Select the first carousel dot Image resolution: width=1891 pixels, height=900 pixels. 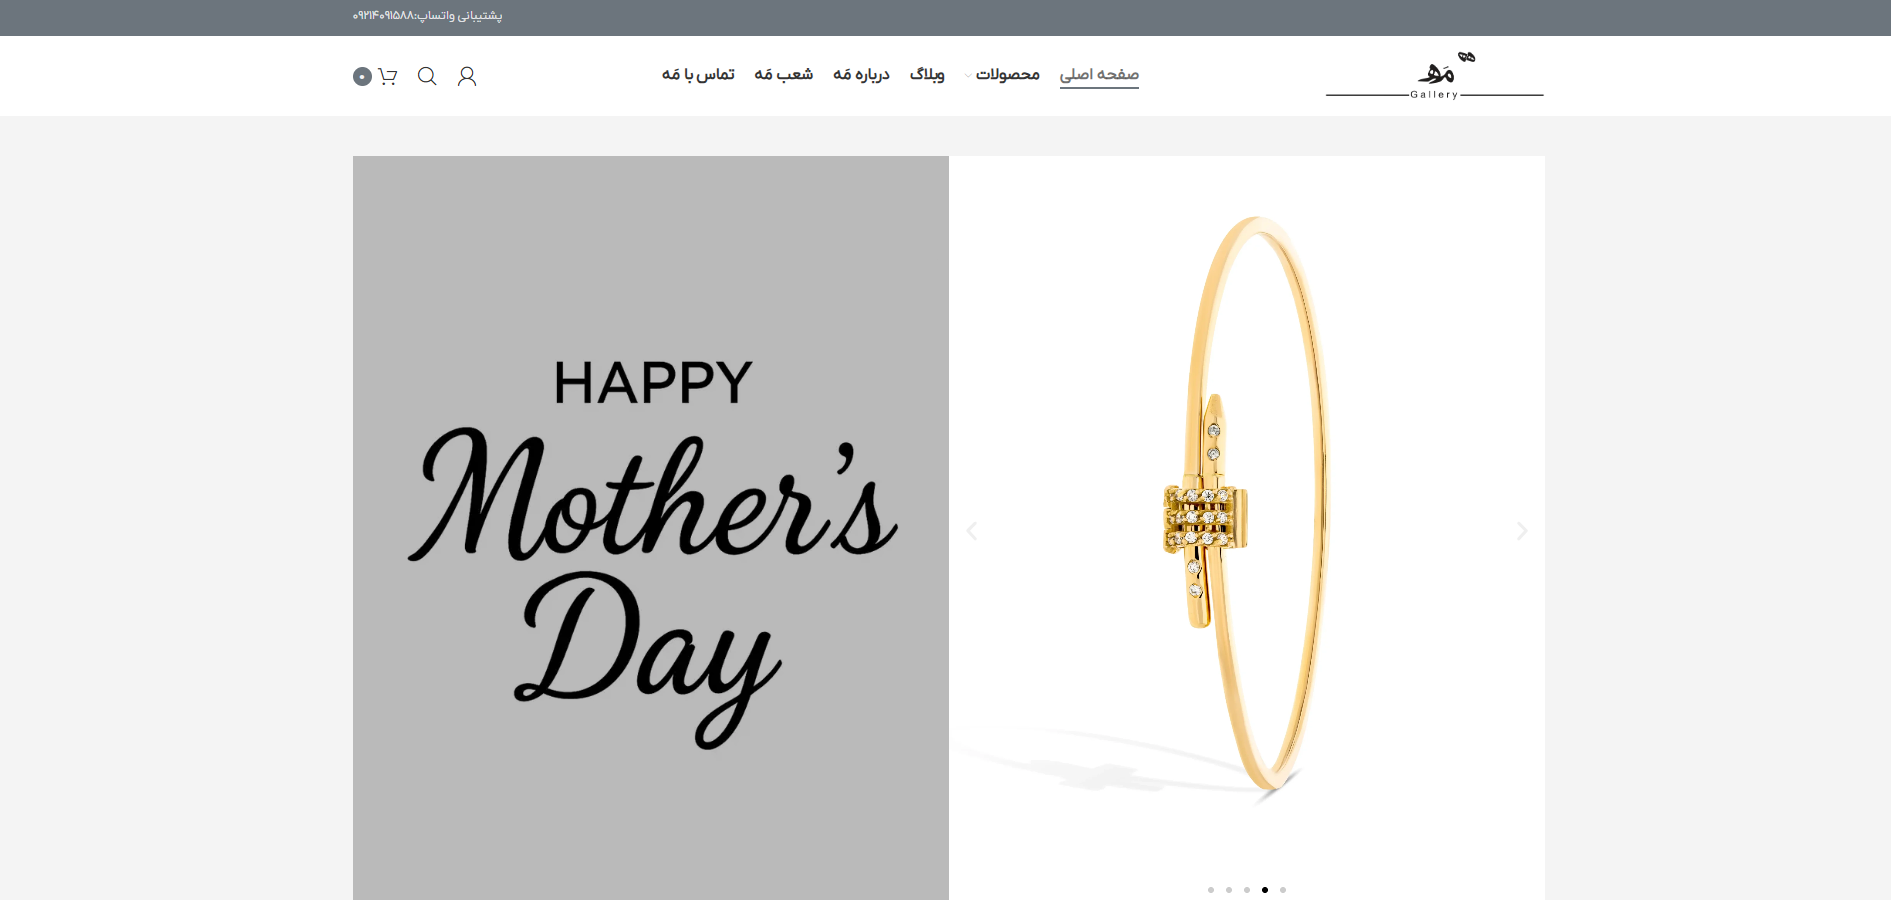tap(1211, 889)
